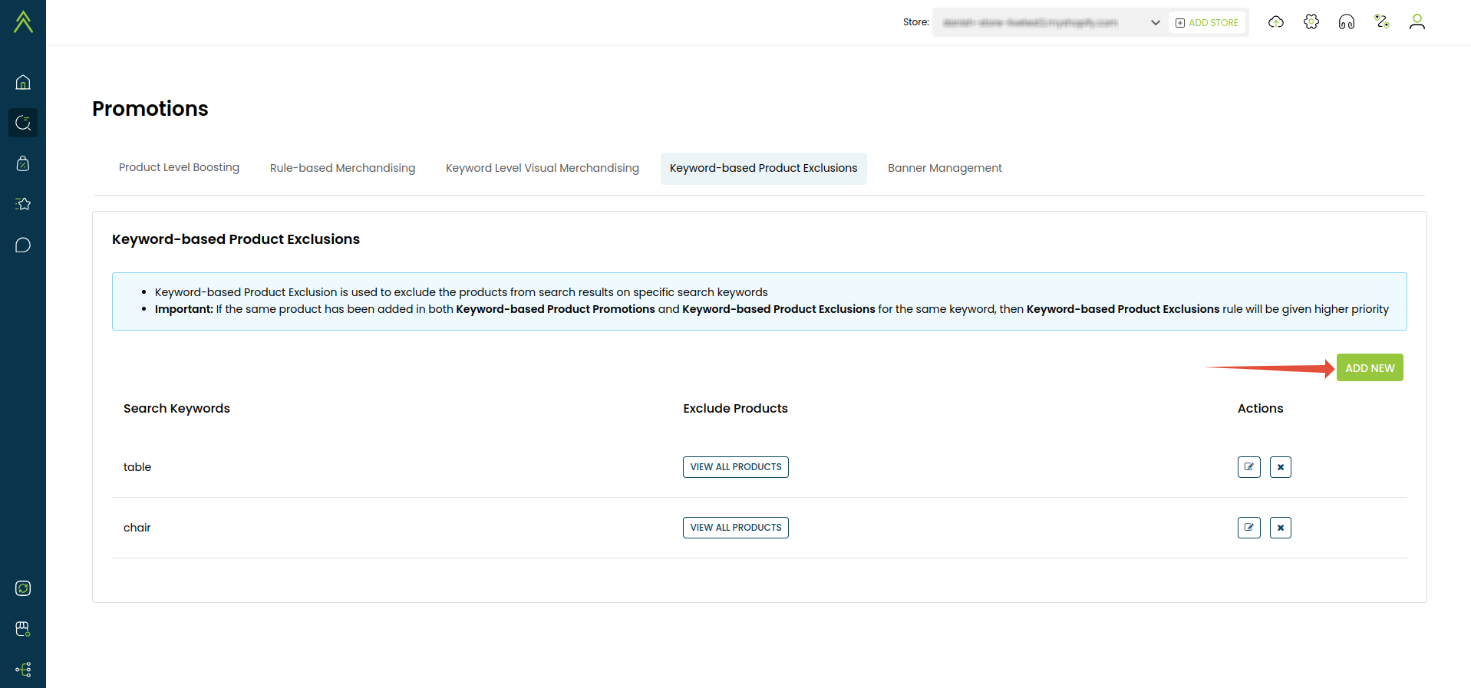The height and width of the screenshot is (688, 1471).
Task: Click the headphones support icon
Action: [x=1347, y=22]
